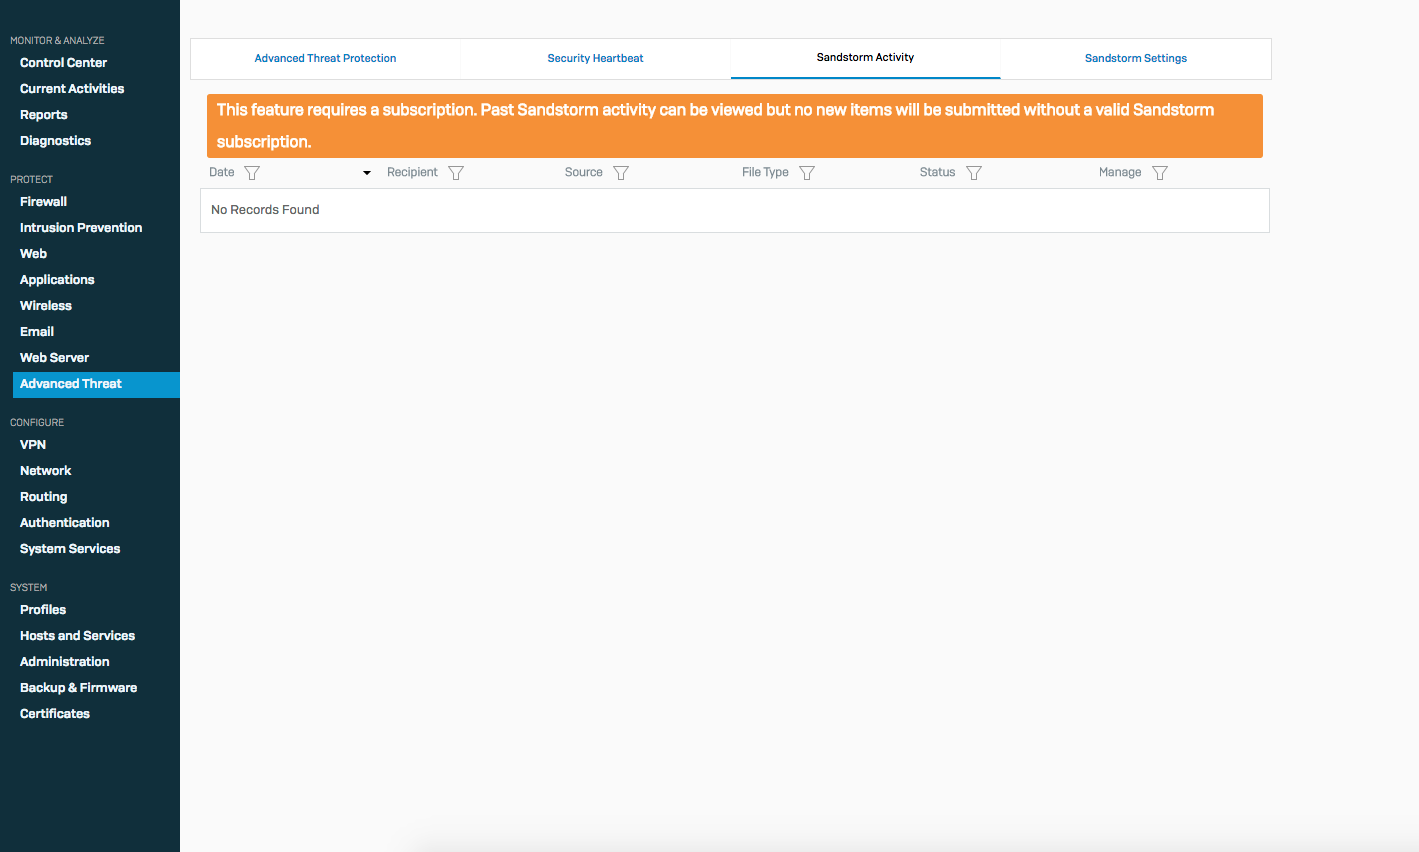Navigate to Firewall settings
Screen dimensions: 1419x852
coord(43,202)
